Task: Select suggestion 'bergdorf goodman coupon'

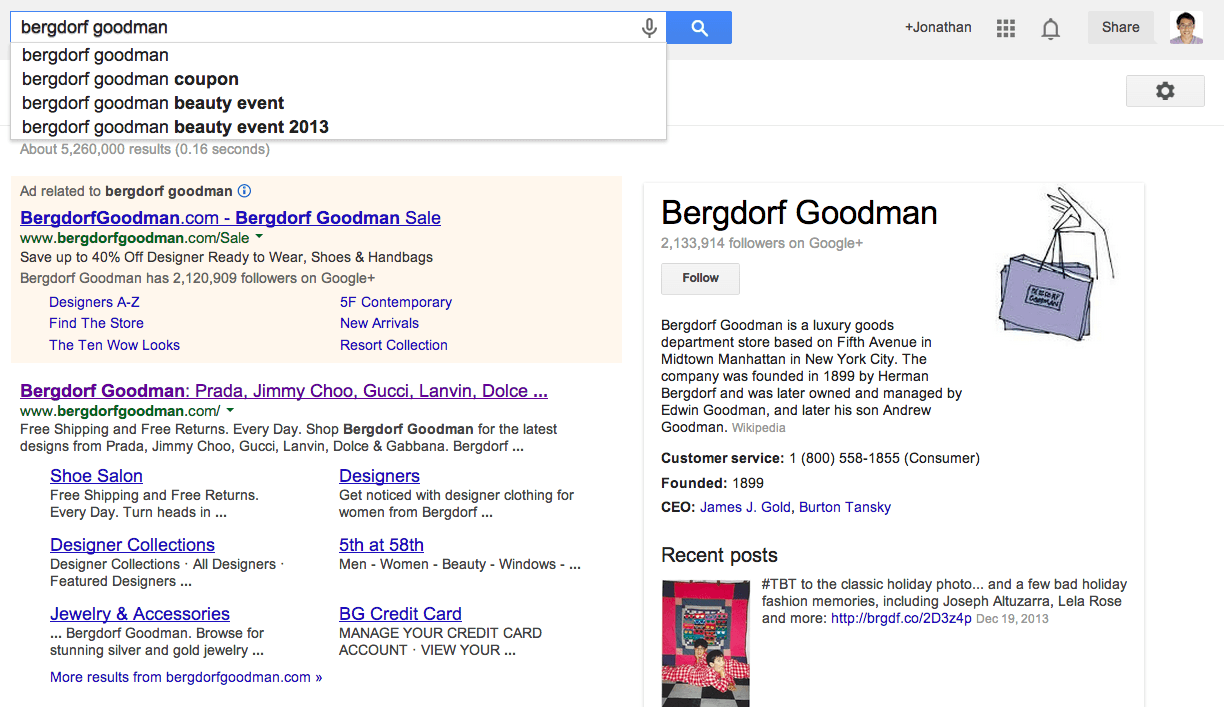Action: [x=338, y=79]
